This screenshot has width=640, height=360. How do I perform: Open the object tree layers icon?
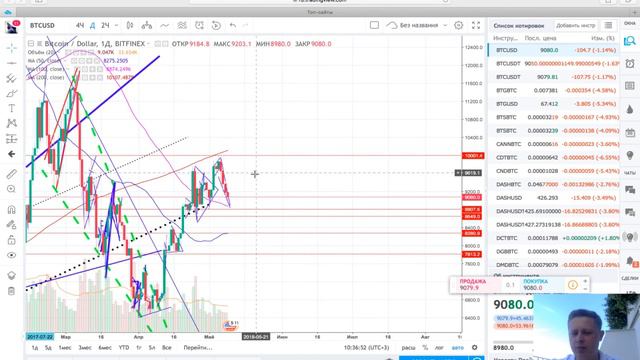[x=11, y=276]
